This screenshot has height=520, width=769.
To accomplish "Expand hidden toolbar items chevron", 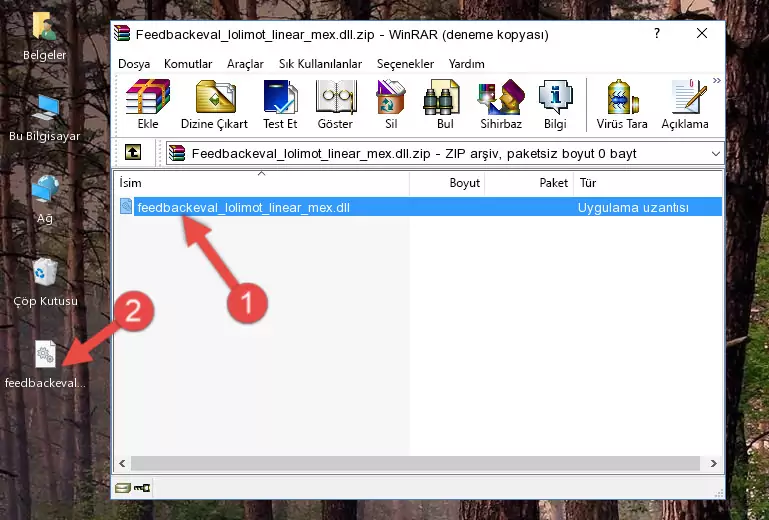I will click(717, 81).
